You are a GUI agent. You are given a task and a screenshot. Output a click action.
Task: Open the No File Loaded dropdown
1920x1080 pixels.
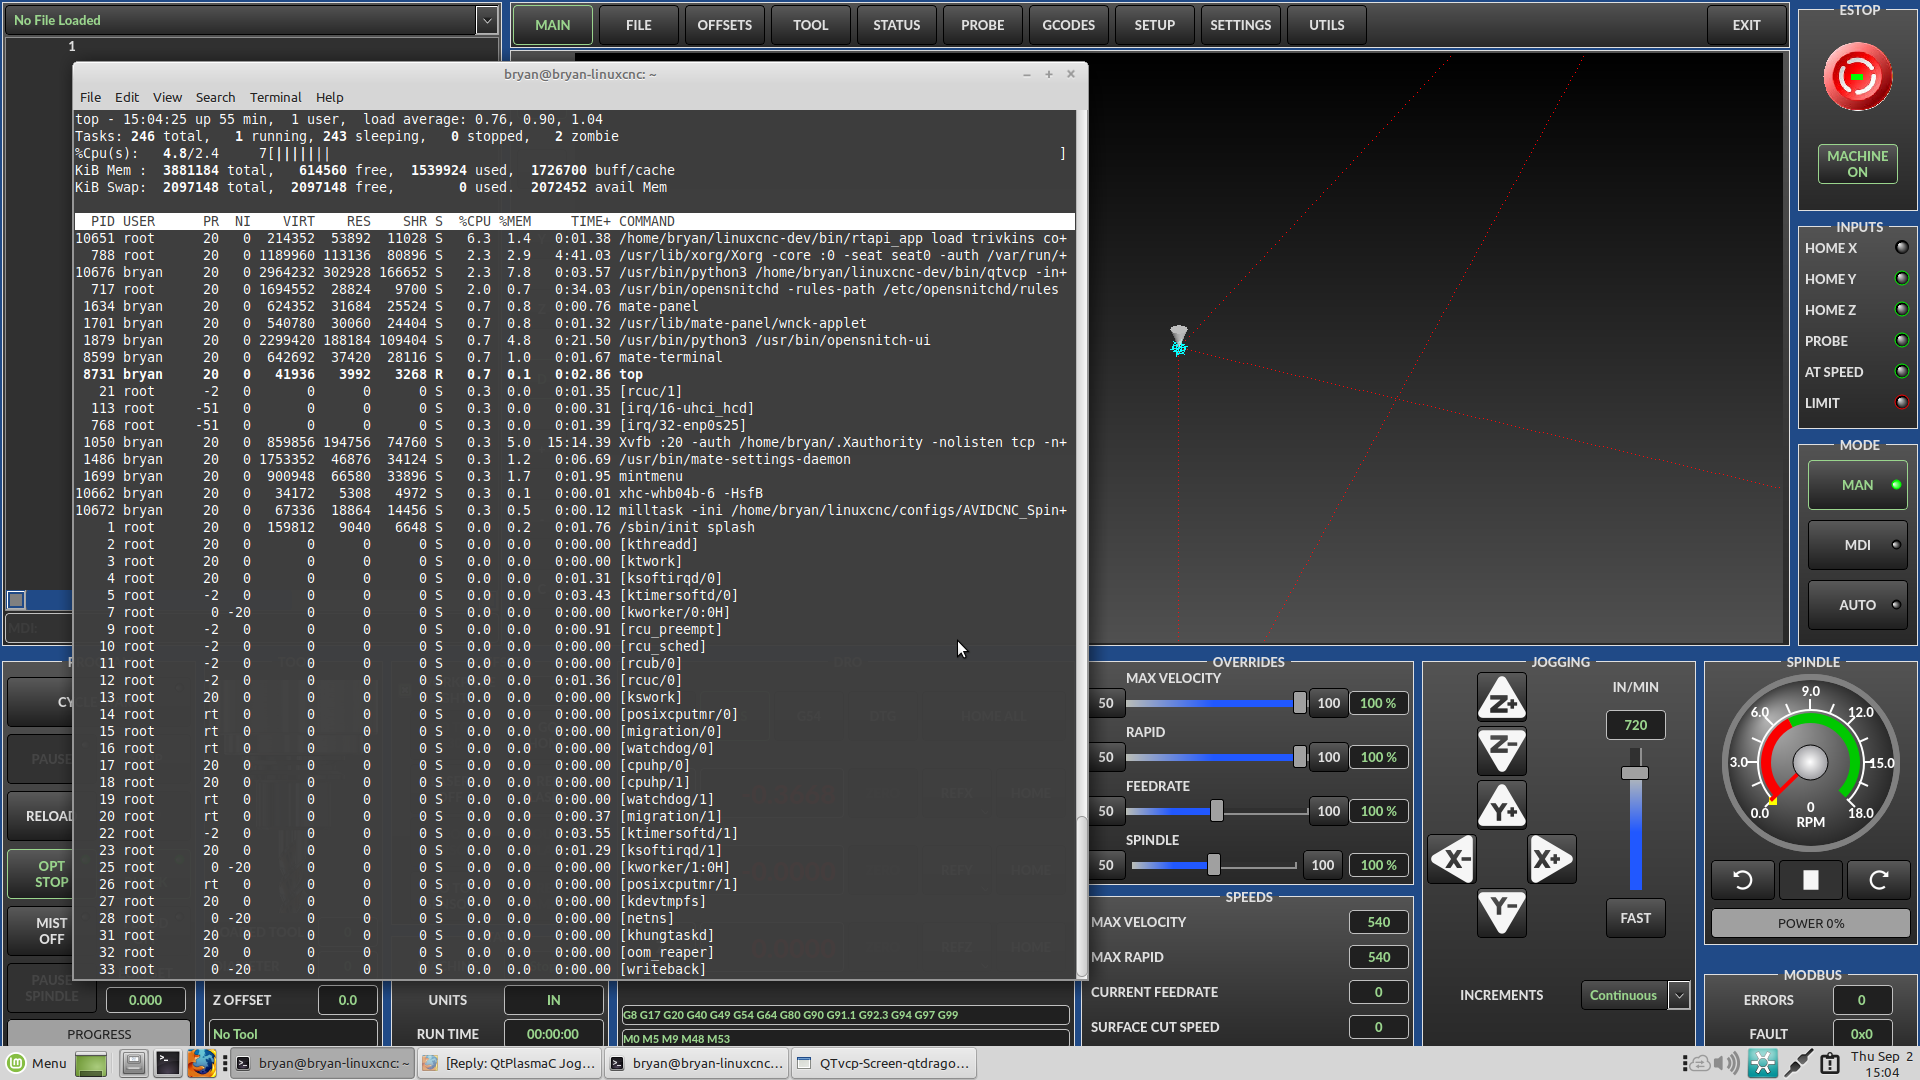point(486,20)
